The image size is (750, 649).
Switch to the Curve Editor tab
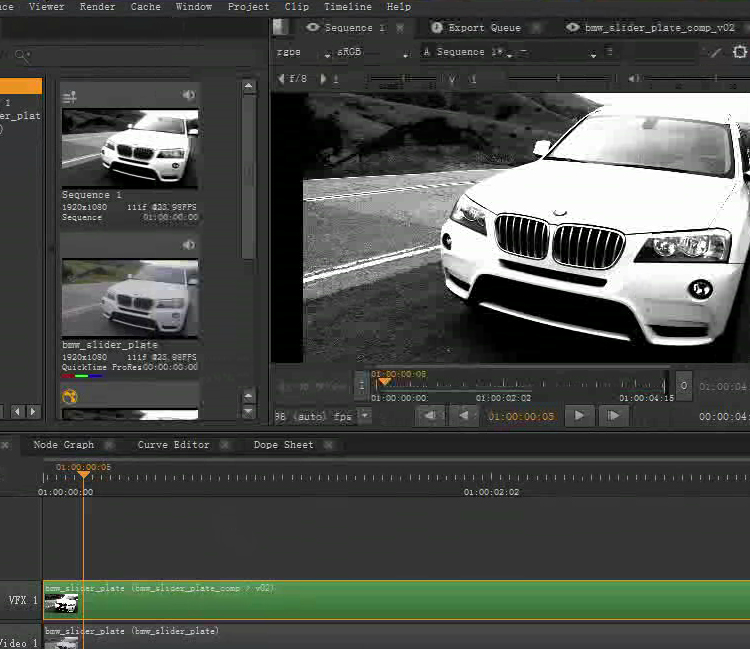pyautogui.click(x=174, y=445)
